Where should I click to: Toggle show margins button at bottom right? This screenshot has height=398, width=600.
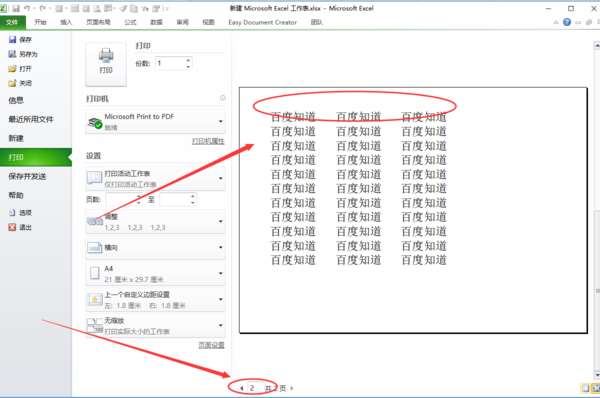585,388
